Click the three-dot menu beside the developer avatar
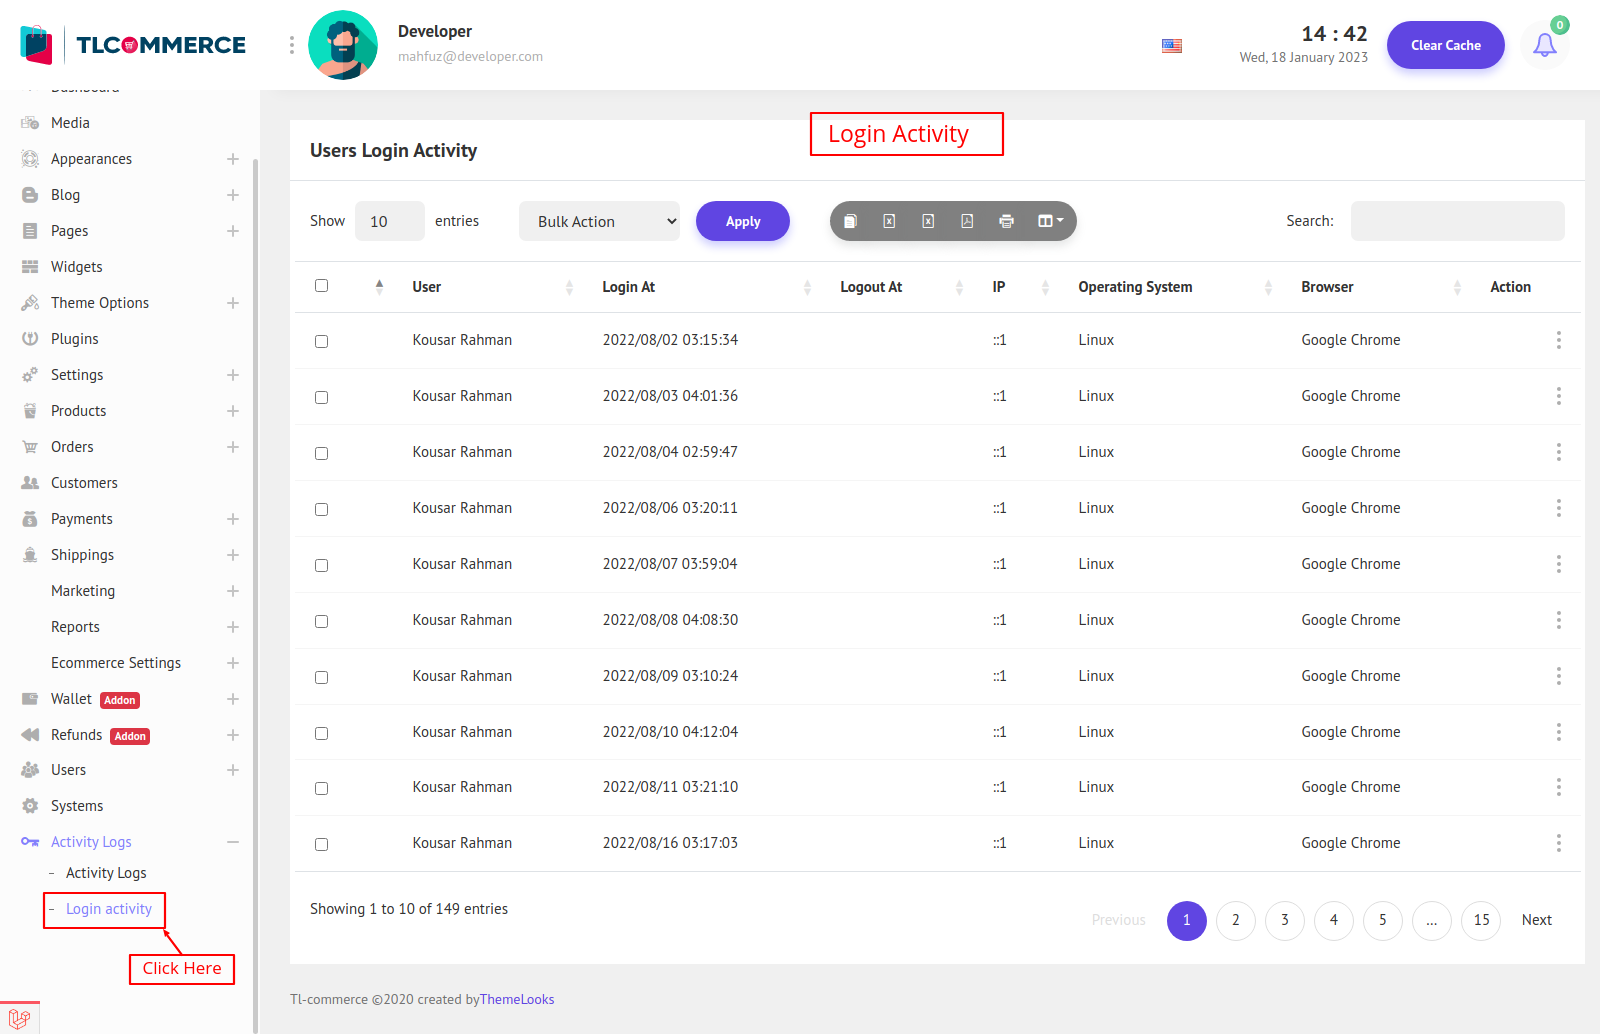The width and height of the screenshot is (1600, 1034). click(292, 45)
